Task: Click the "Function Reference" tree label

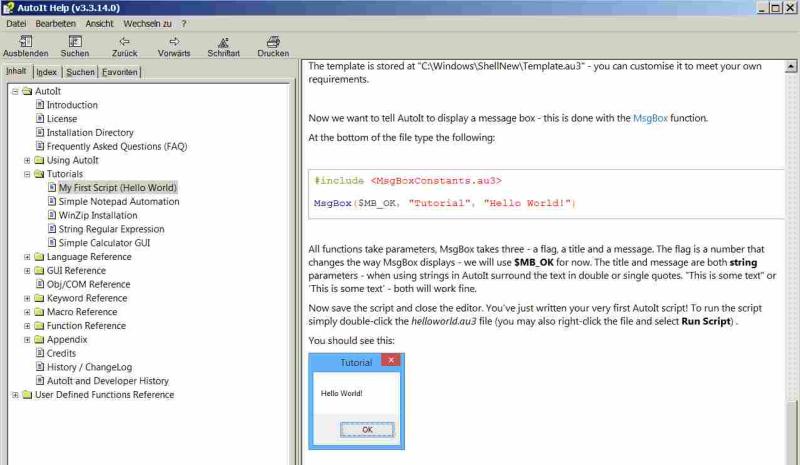Action: pos(86,326)
